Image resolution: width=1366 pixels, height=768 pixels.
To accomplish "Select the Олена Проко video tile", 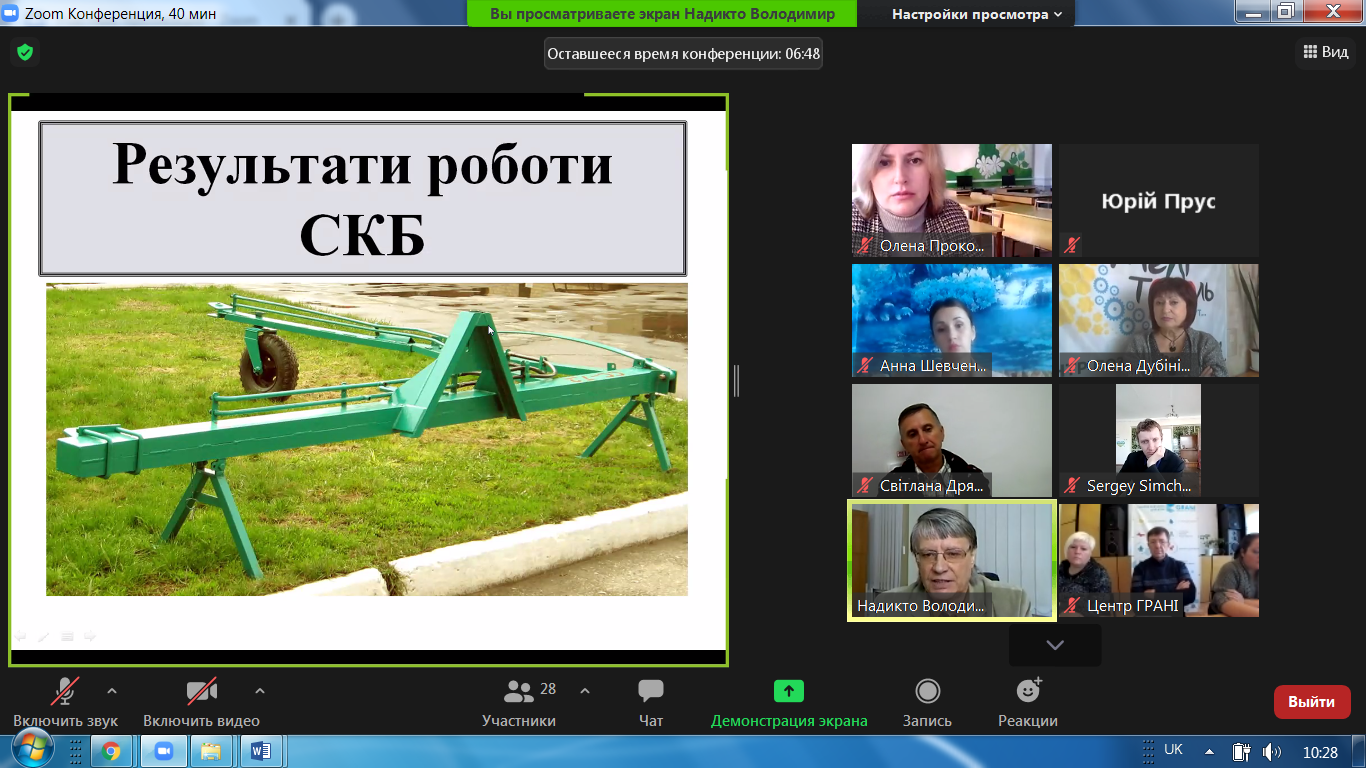I will (952, 200).
